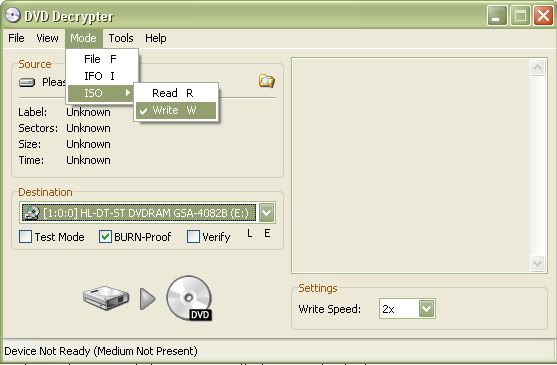Click the drive icon in Destination combo box
Screen dimensions: 557x365
point(31,213)
